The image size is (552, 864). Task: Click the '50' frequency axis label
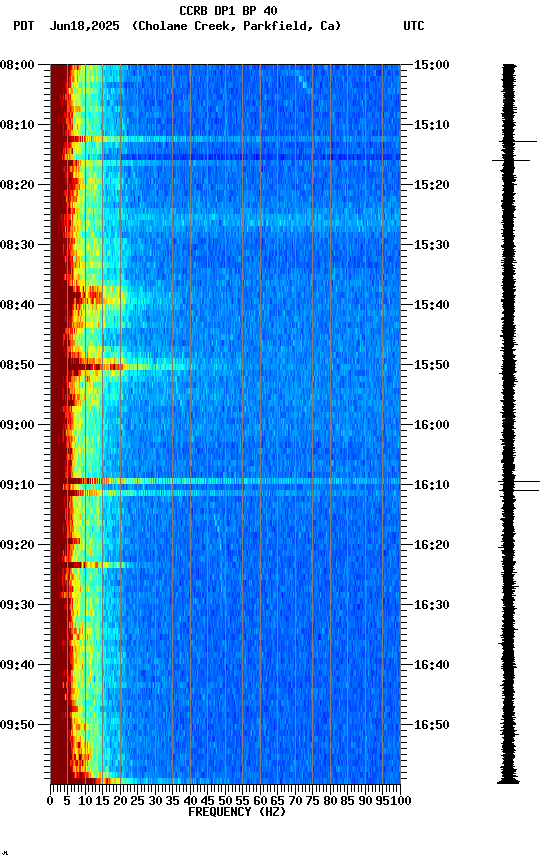pyautogui.click(x=225, y=801)
